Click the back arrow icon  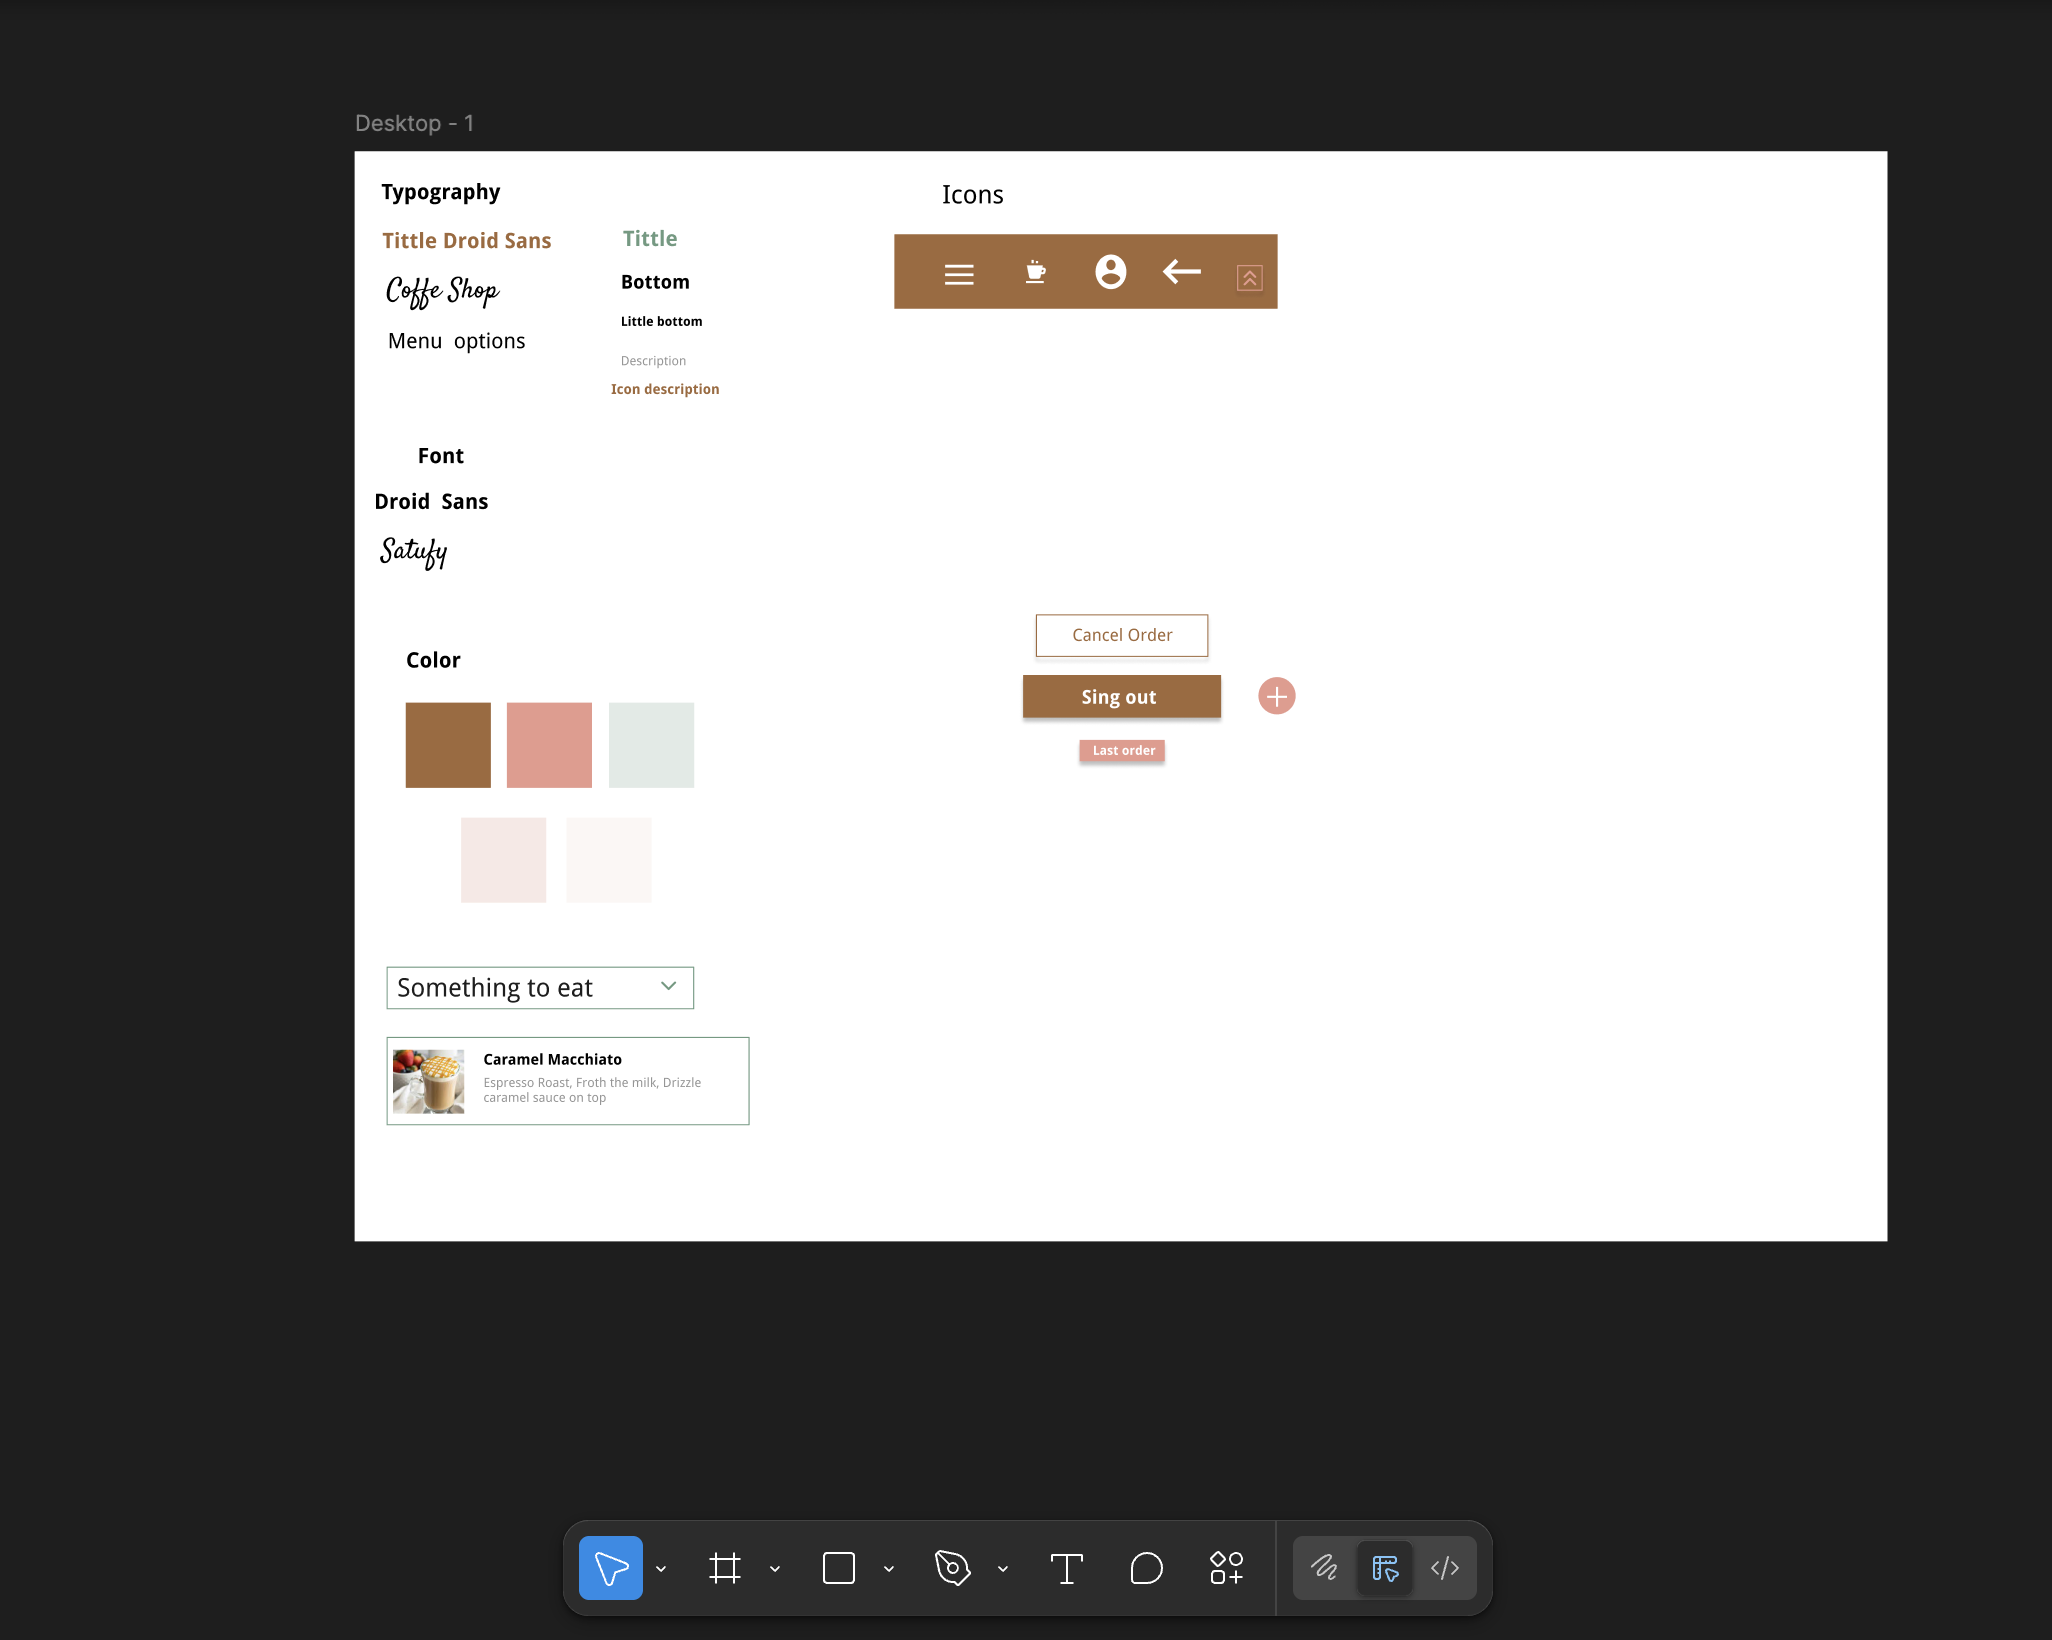pos(1182,271)
